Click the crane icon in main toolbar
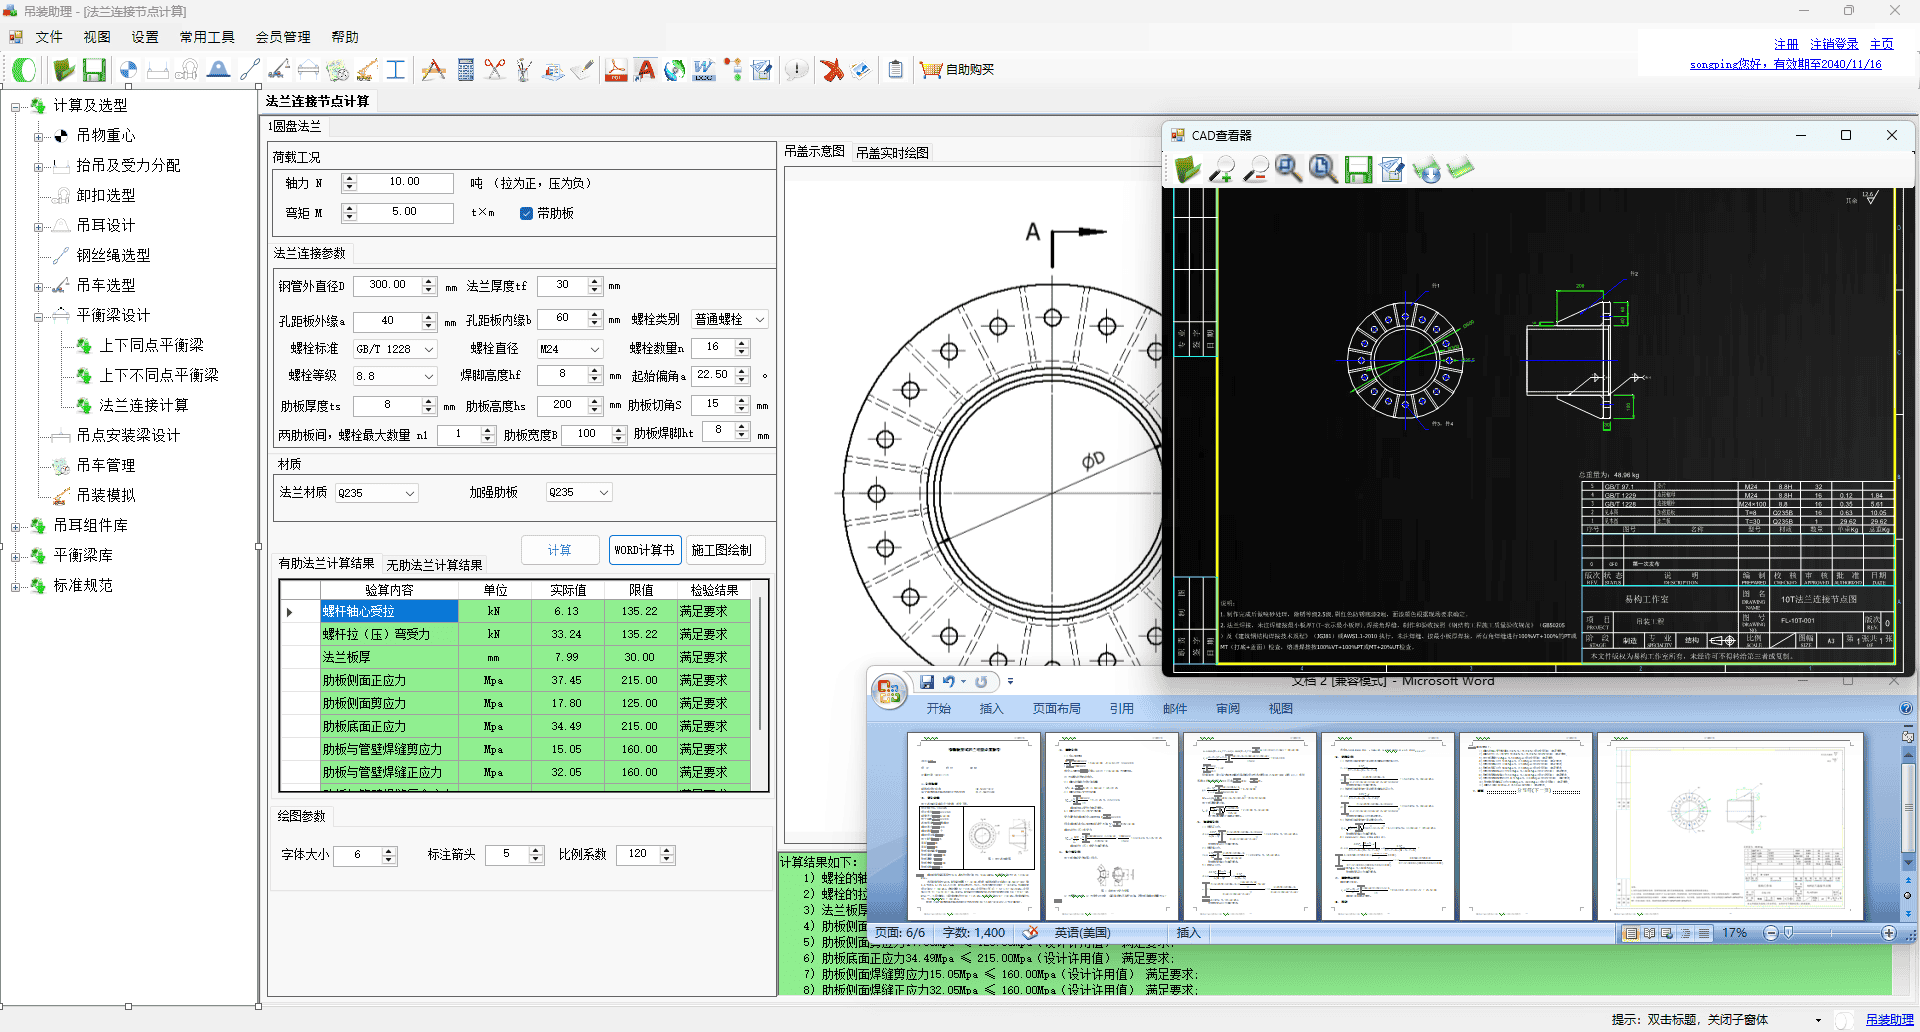This screenshot has width=1920, height=1032. tap(279, 70)
